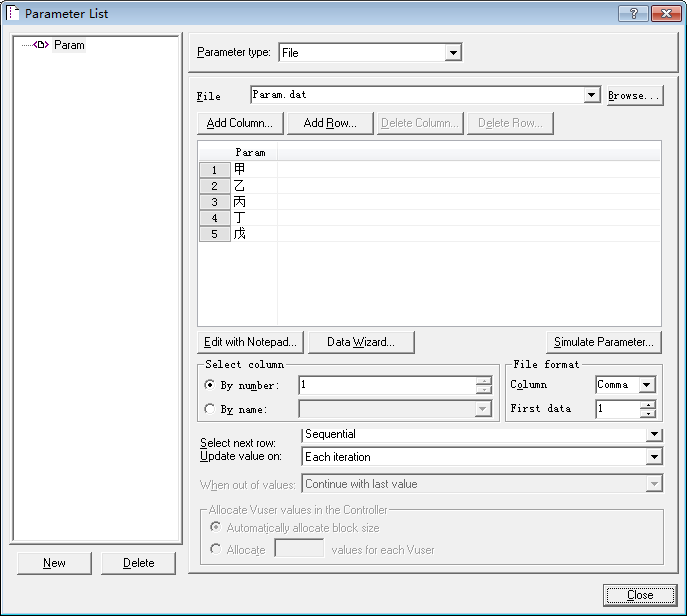Select the By name radio button
The width and height of the screenshot is (687, 616).
209,409
